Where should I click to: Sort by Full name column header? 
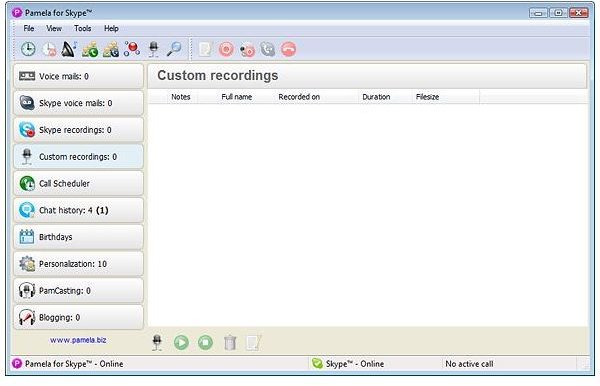pyautogui.click(x=236, y=97)
